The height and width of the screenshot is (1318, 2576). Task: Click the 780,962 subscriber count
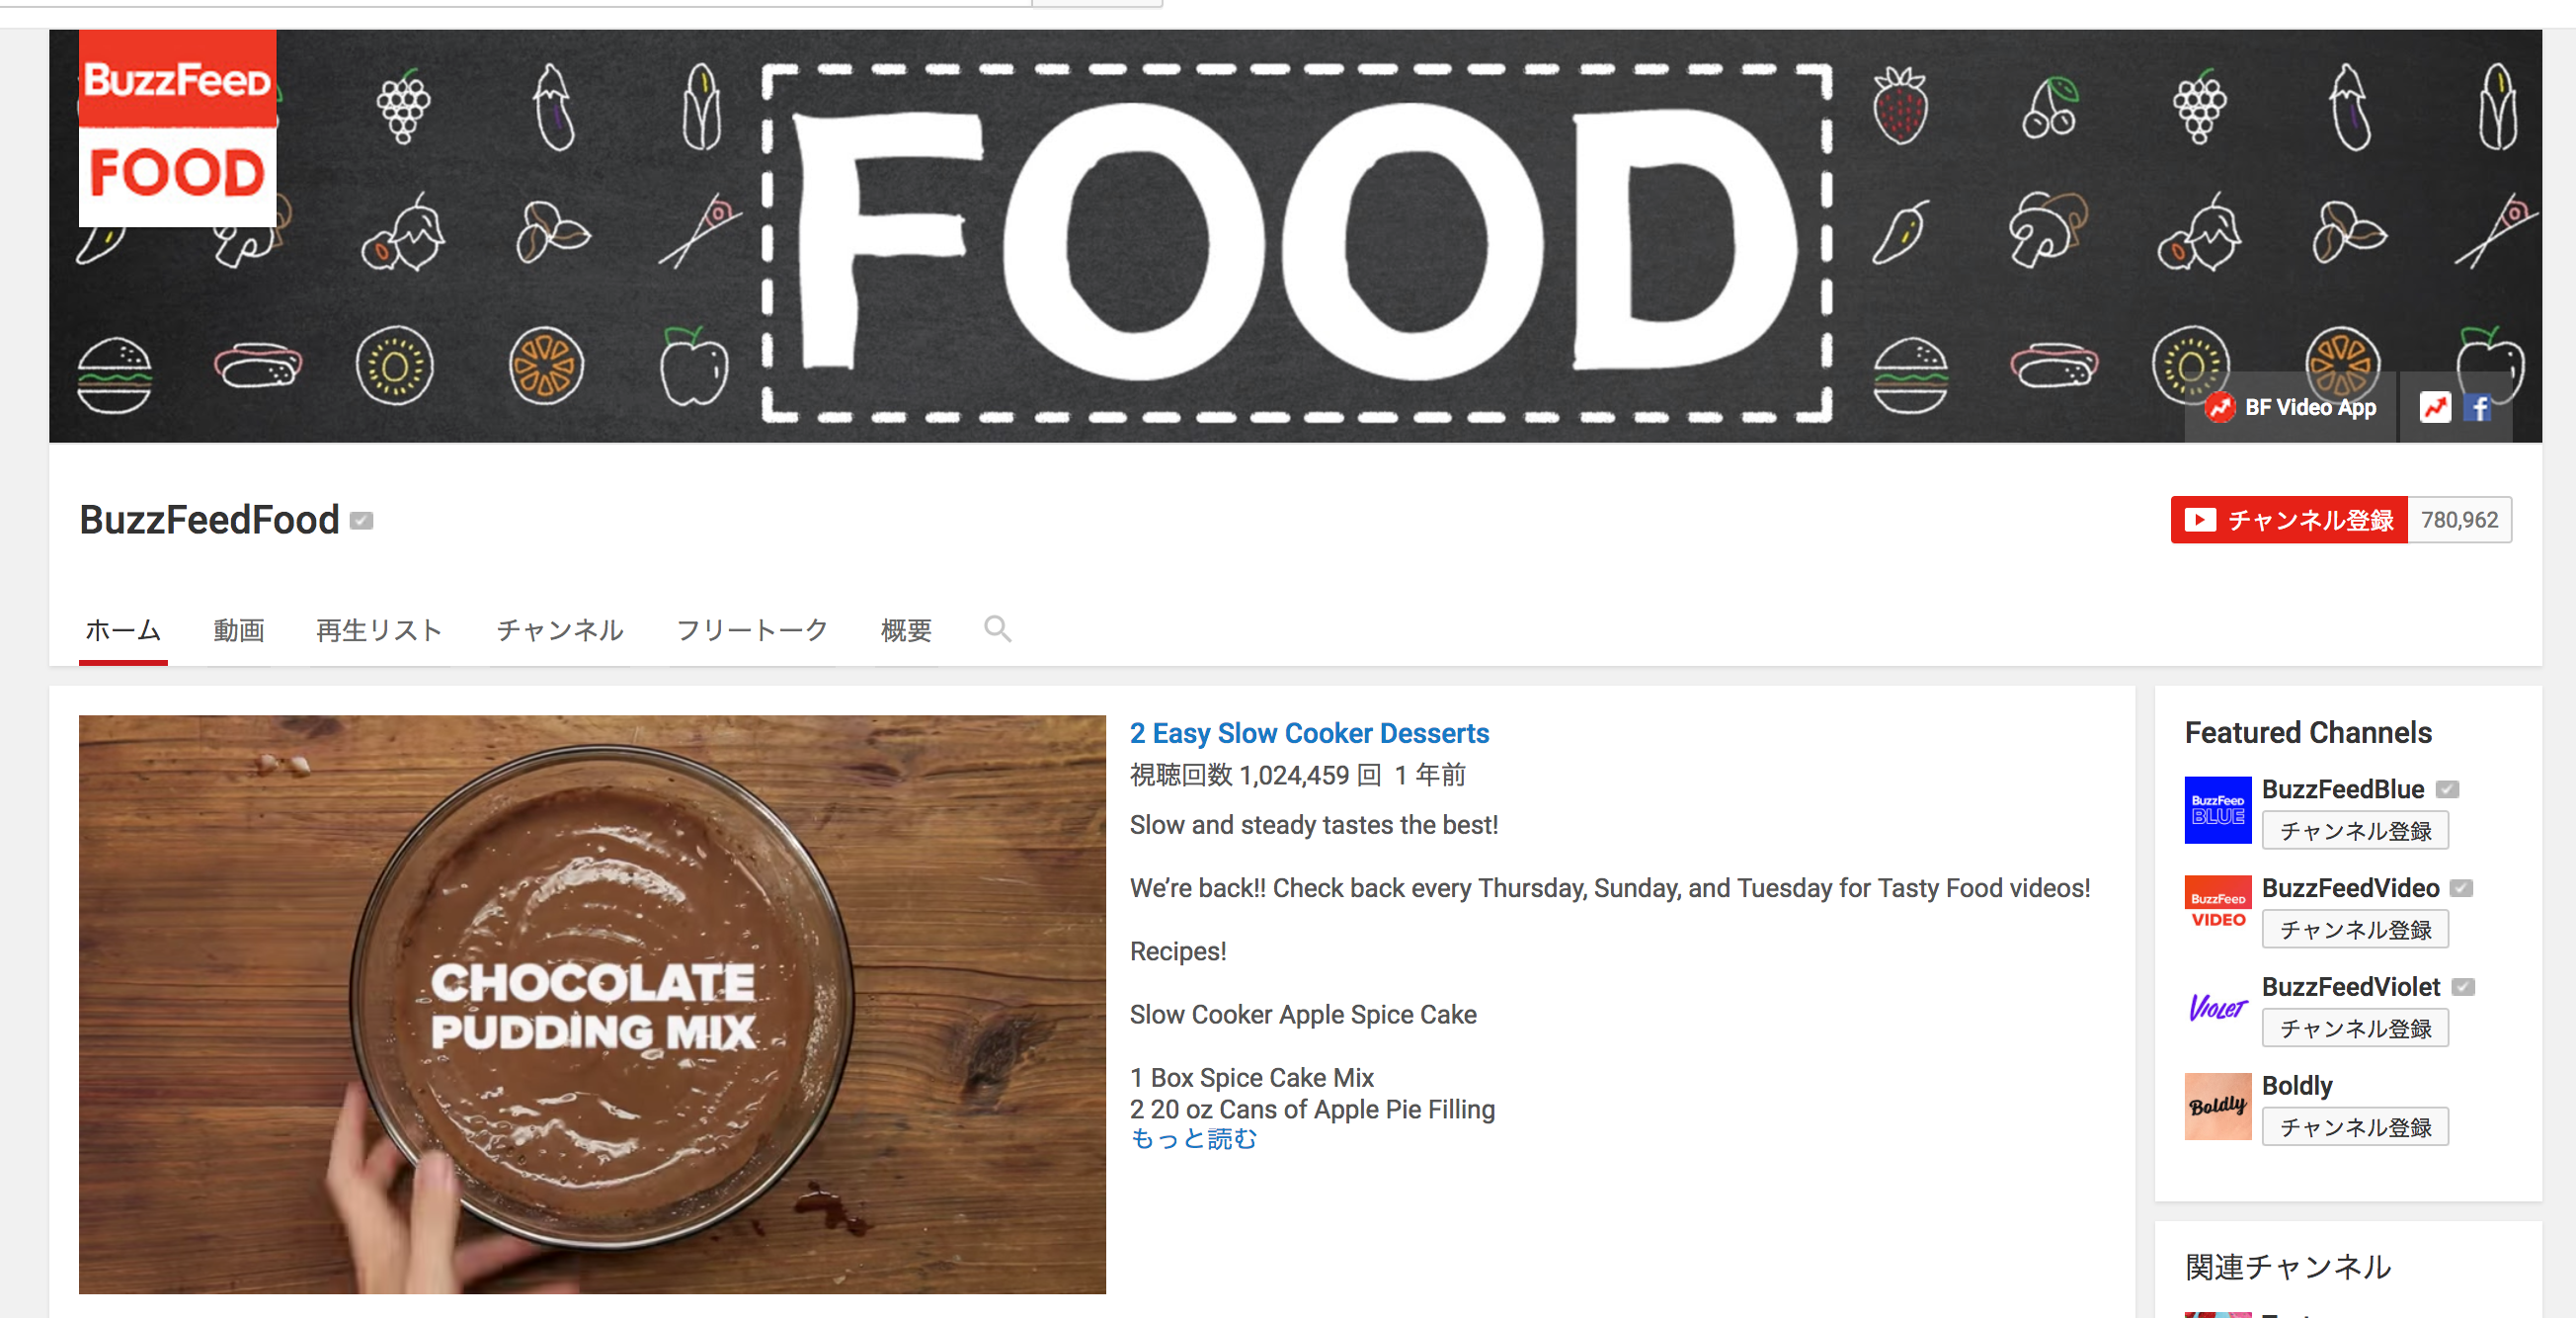point(2460,520)
